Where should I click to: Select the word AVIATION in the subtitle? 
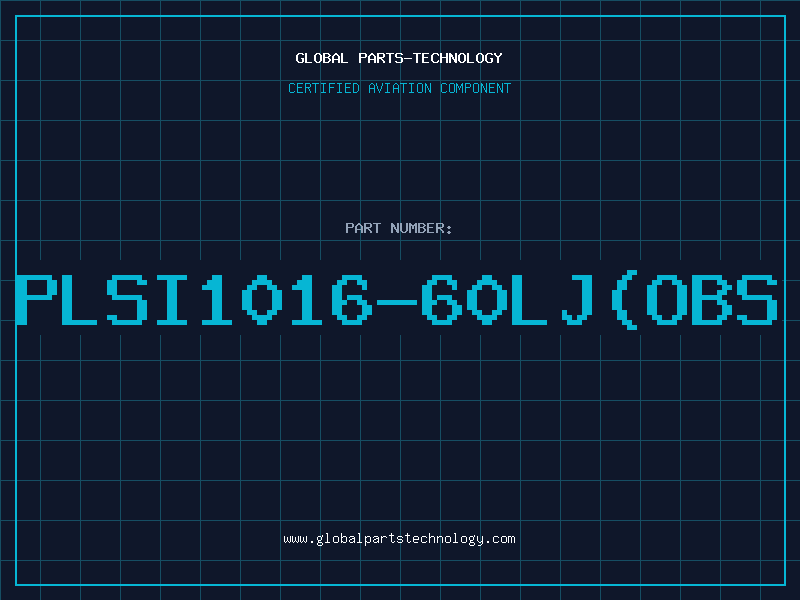tap(400, 88)
